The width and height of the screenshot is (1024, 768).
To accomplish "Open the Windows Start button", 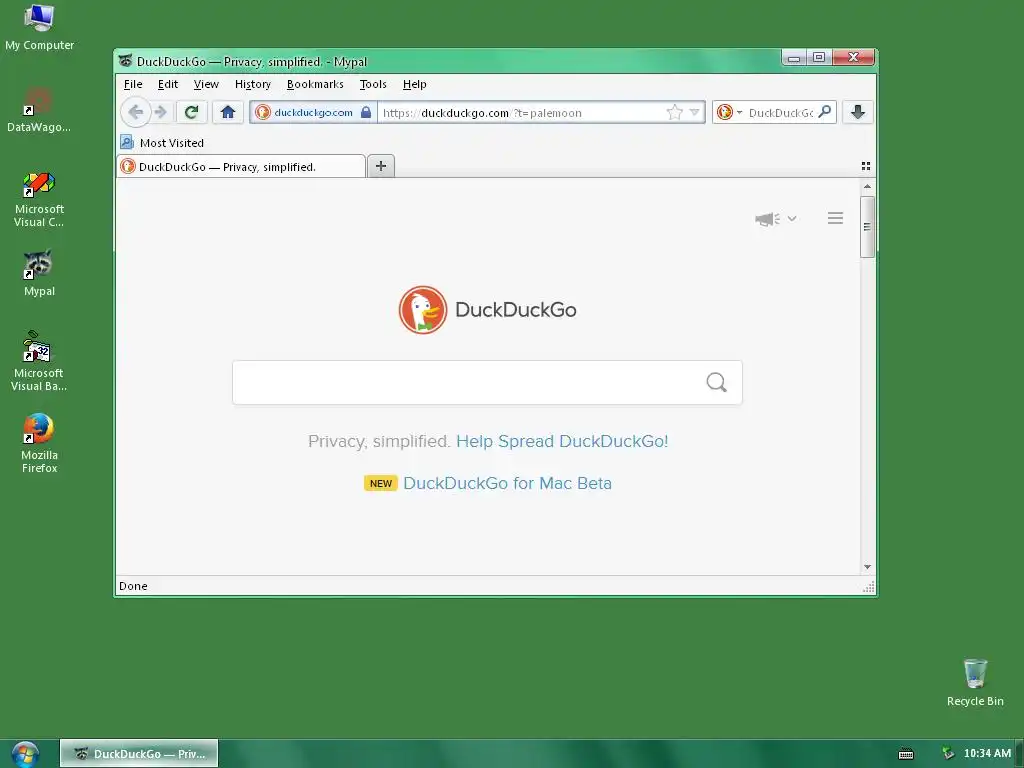I will click(x=25, y=754).
